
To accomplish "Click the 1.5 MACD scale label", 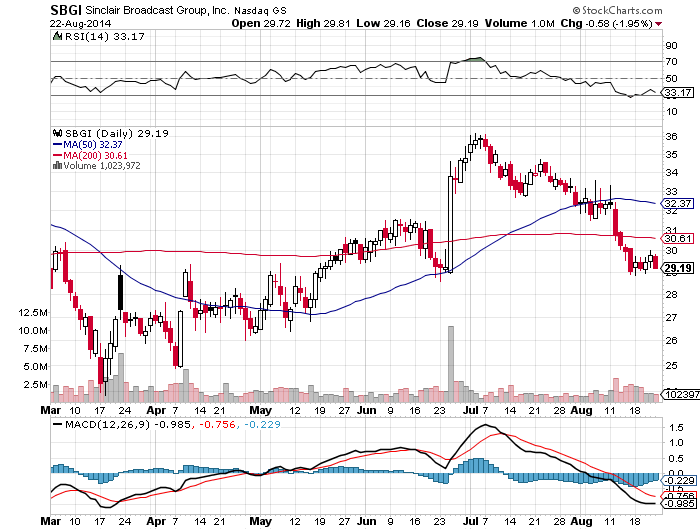I will [x=676, y=428].
